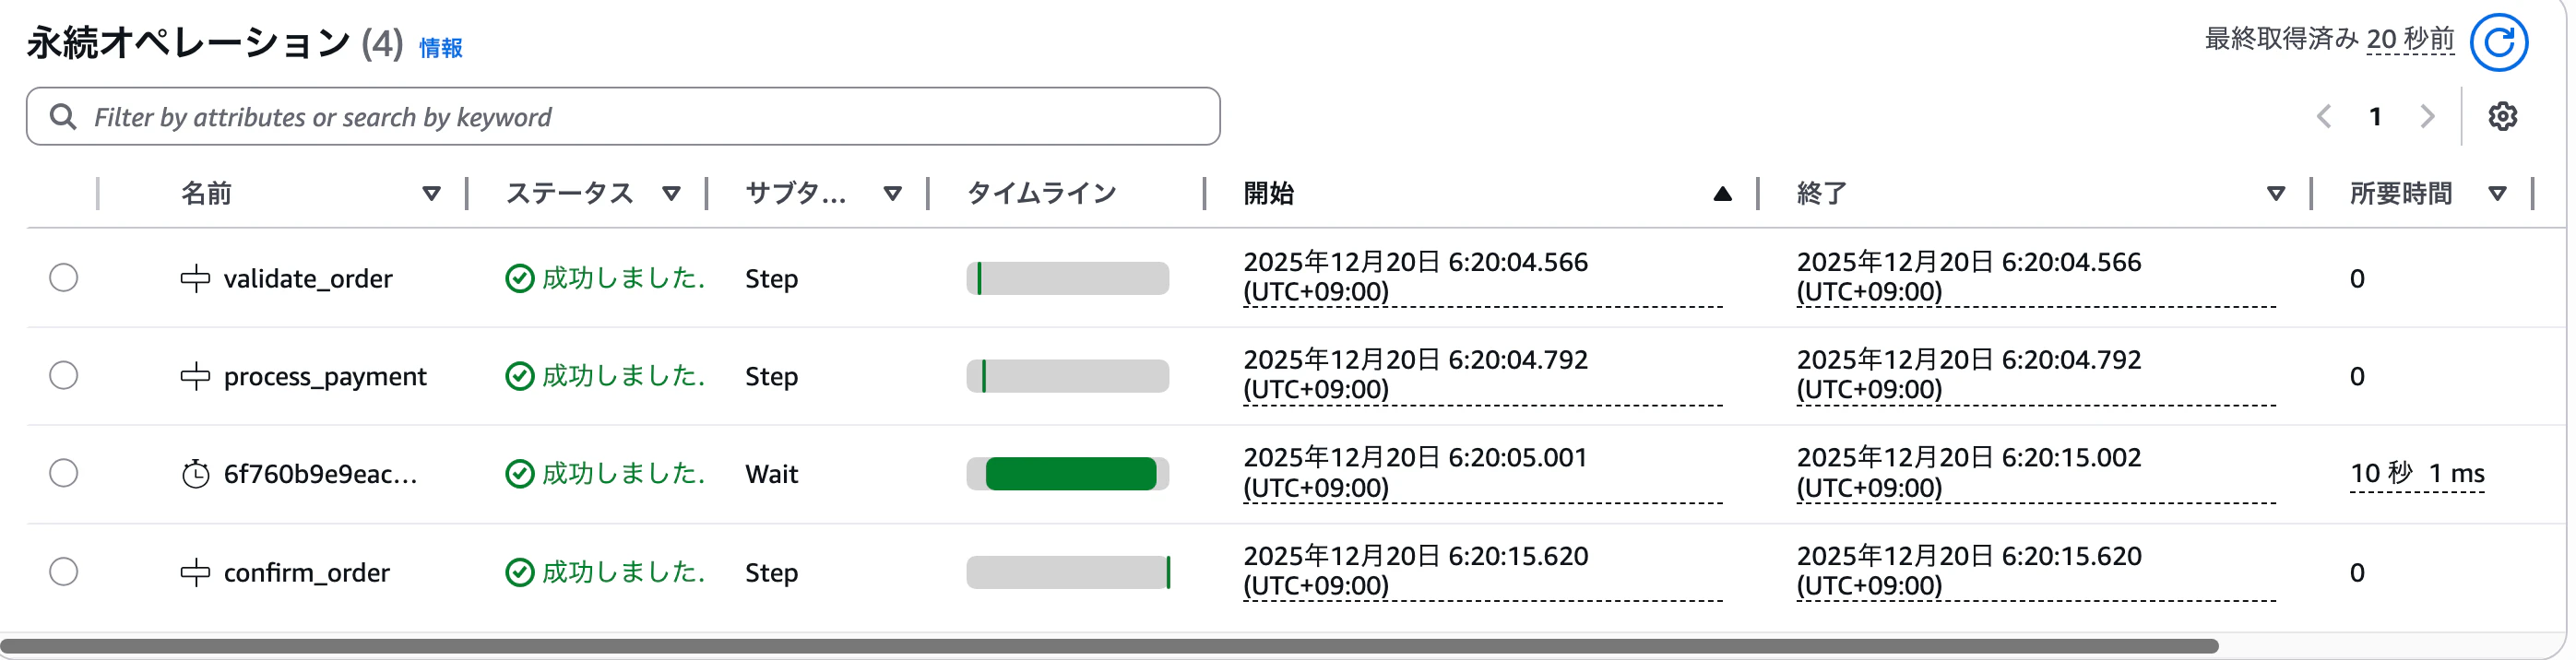Select the process_payment radio button

coord(64,375)
